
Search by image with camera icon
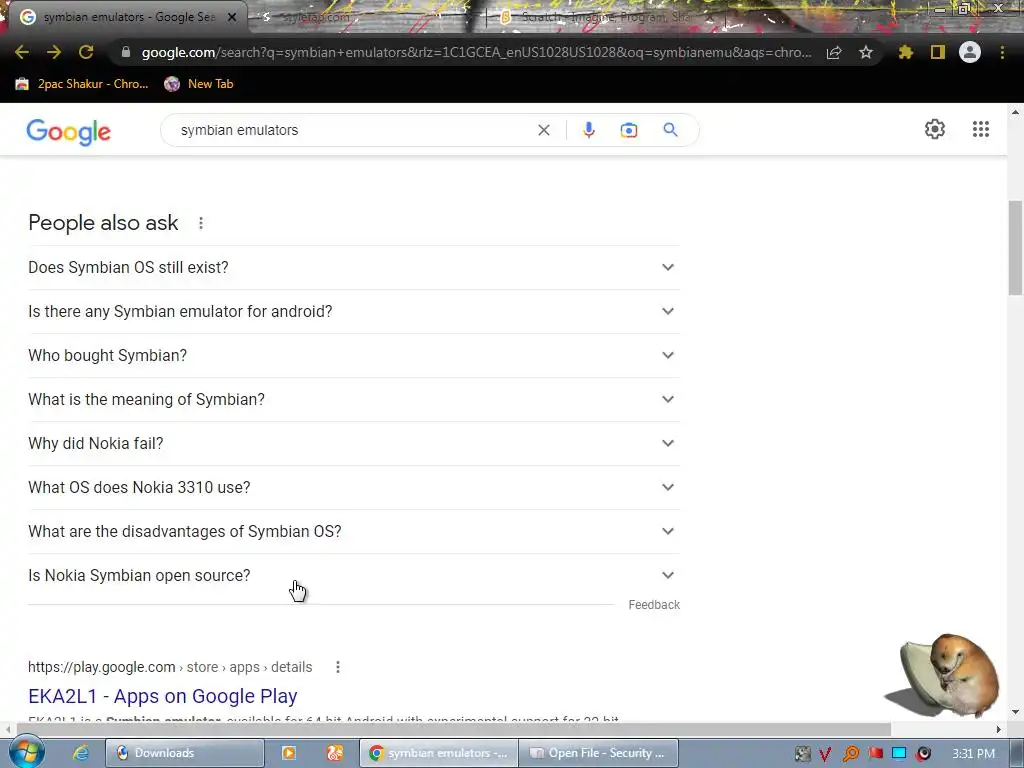click(629, 130)
